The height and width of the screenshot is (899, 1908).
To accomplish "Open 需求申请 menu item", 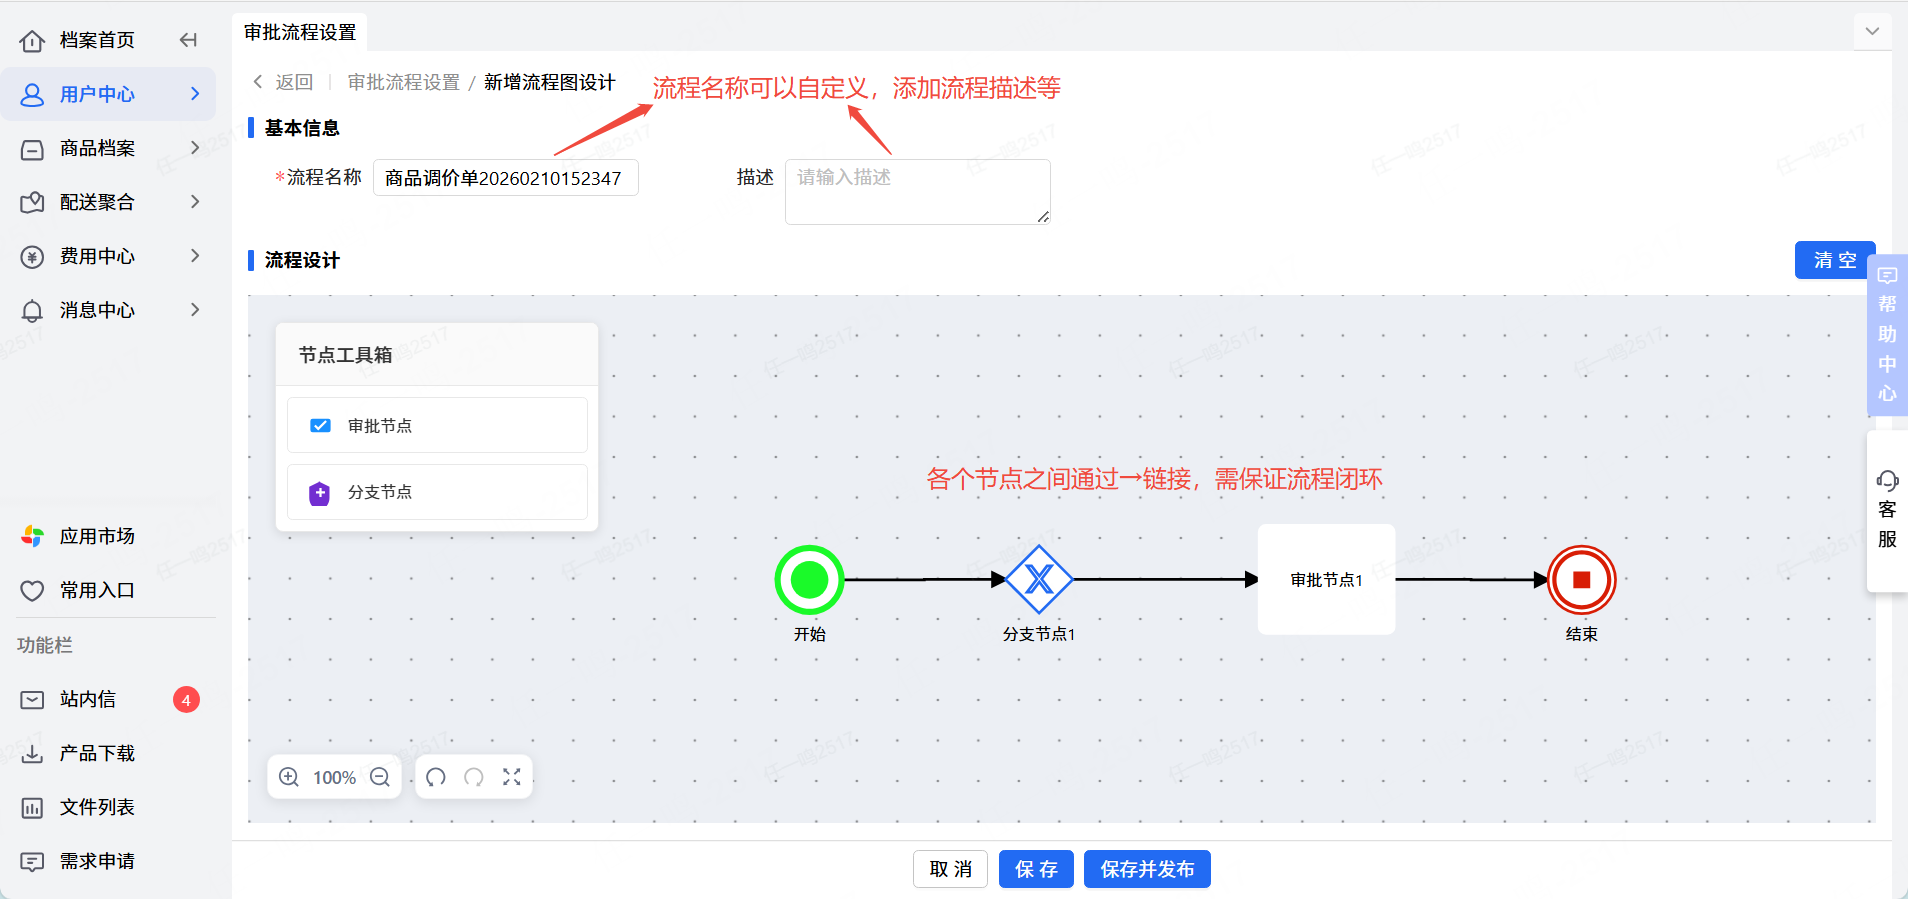I will pos(97,861).
